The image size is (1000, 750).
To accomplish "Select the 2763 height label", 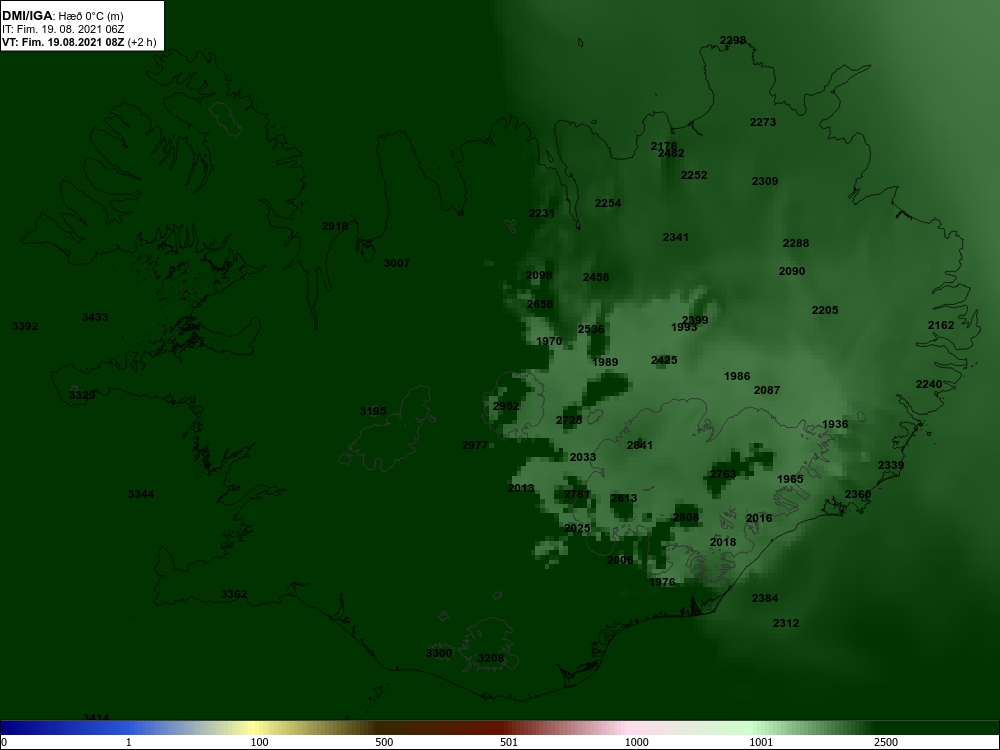I will pos(723,474).
